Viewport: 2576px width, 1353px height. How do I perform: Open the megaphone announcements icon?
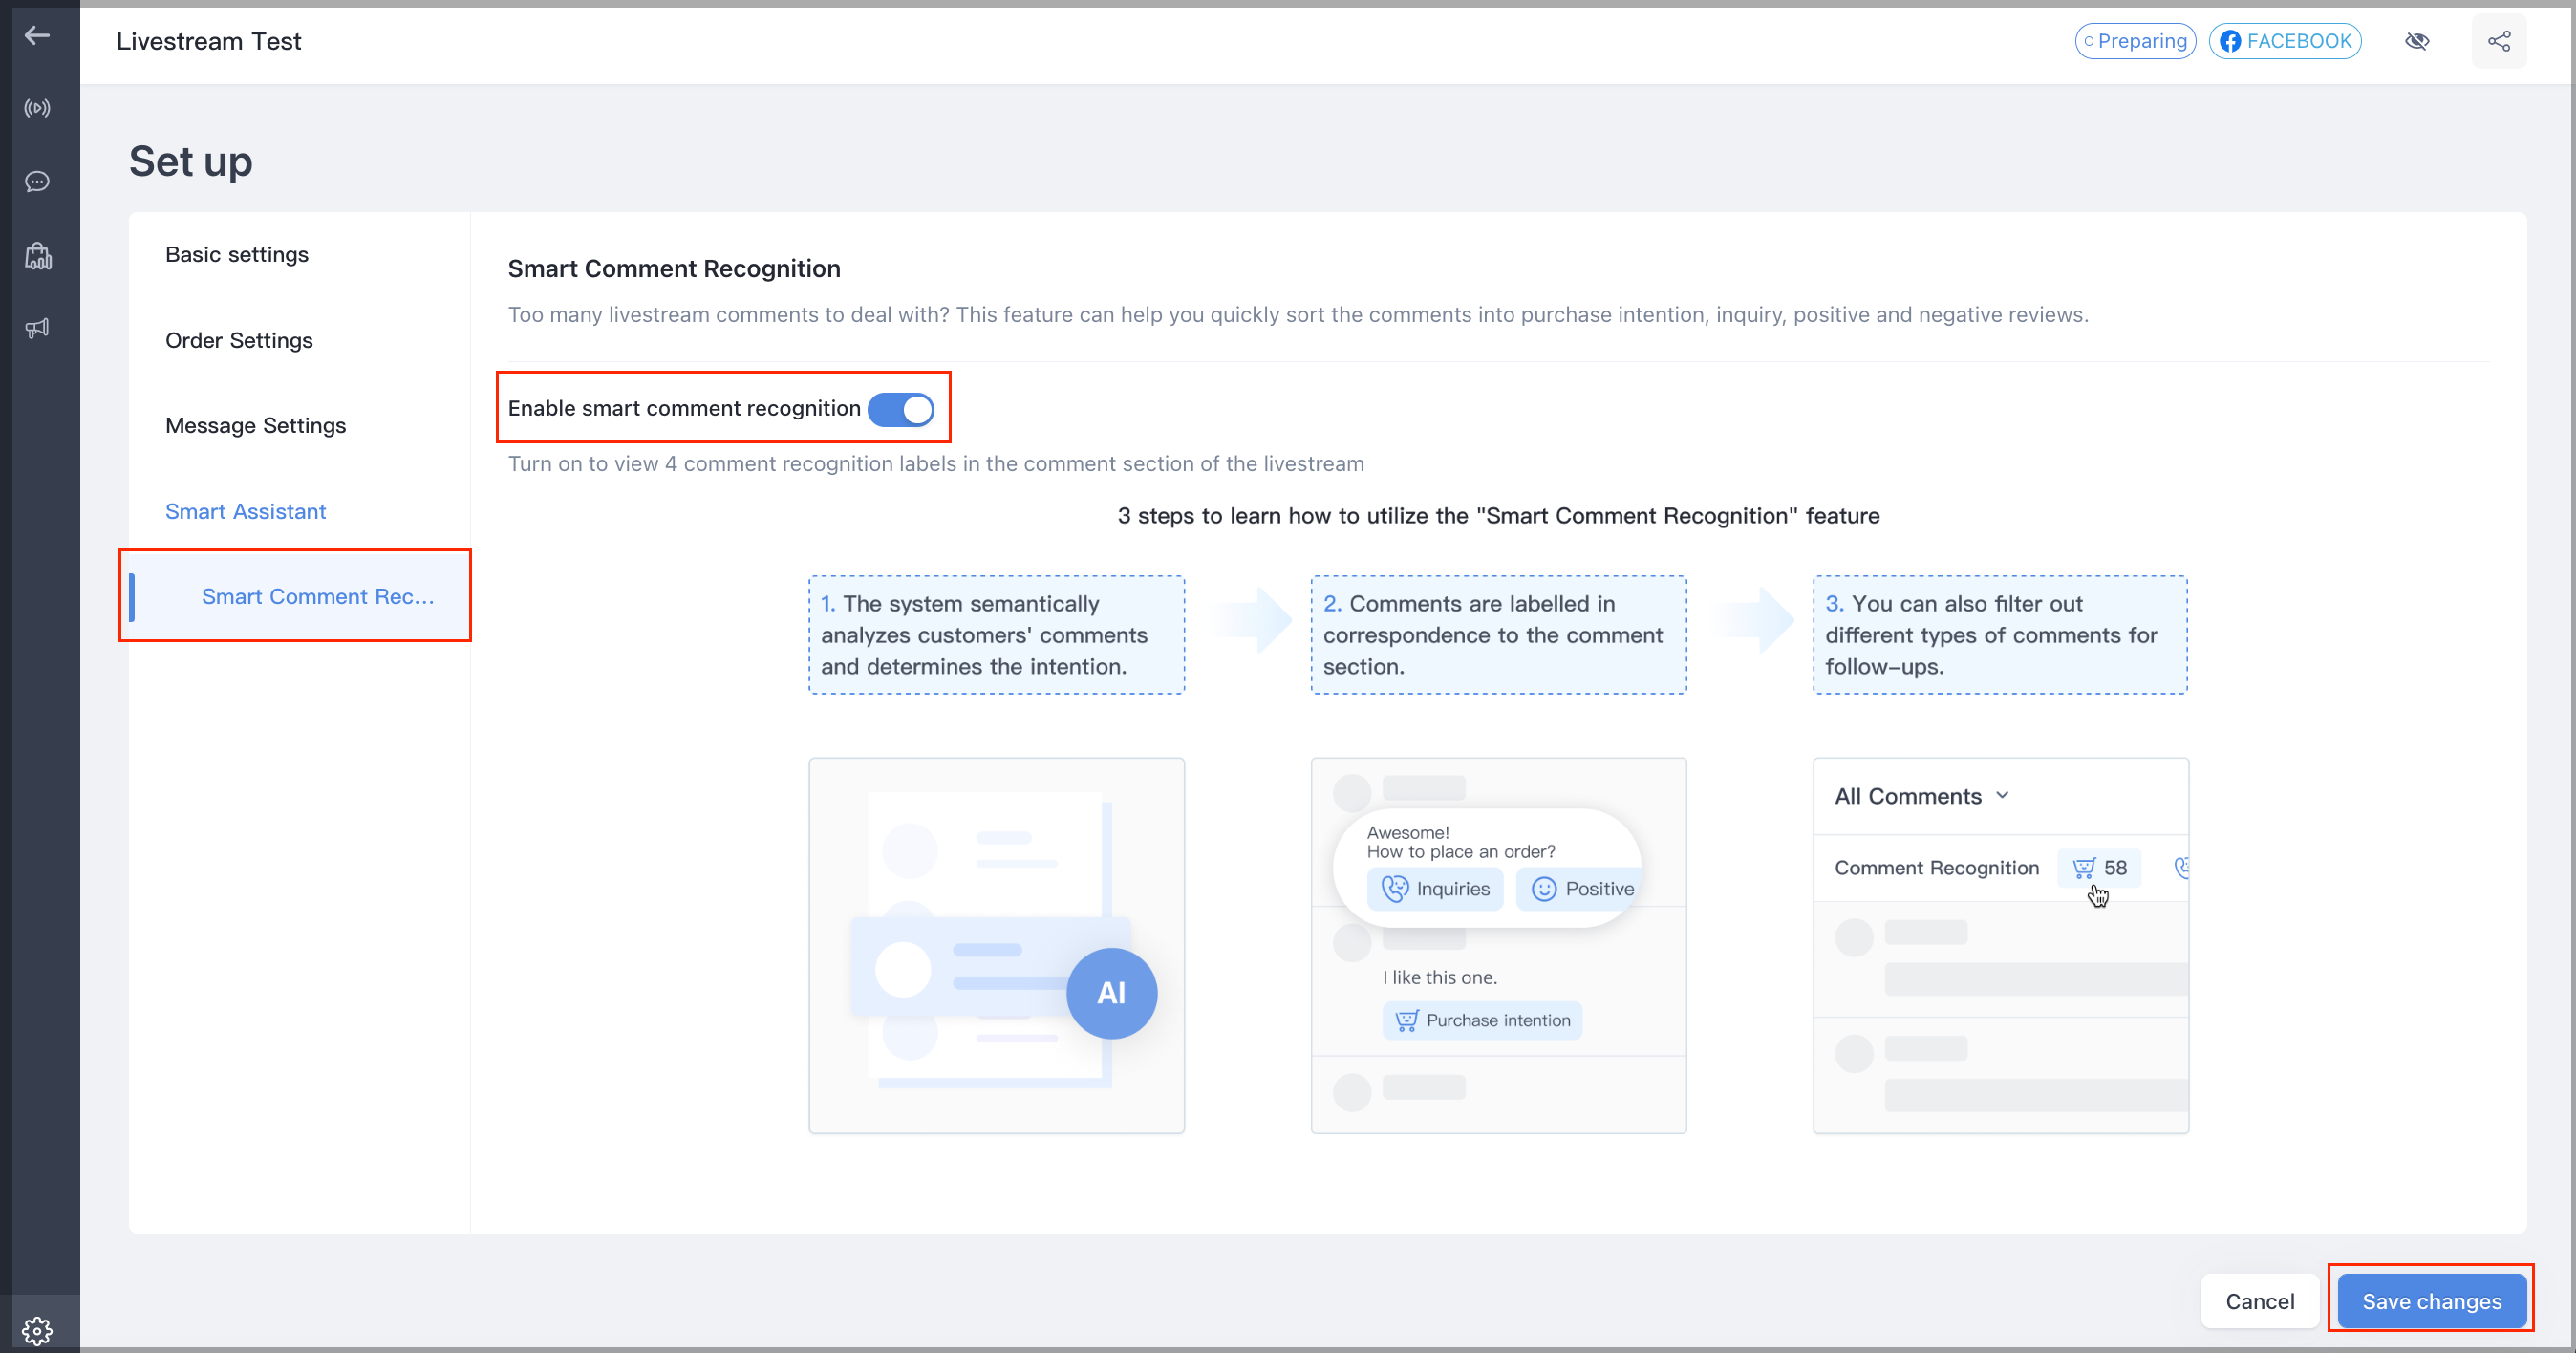[37, 328]
